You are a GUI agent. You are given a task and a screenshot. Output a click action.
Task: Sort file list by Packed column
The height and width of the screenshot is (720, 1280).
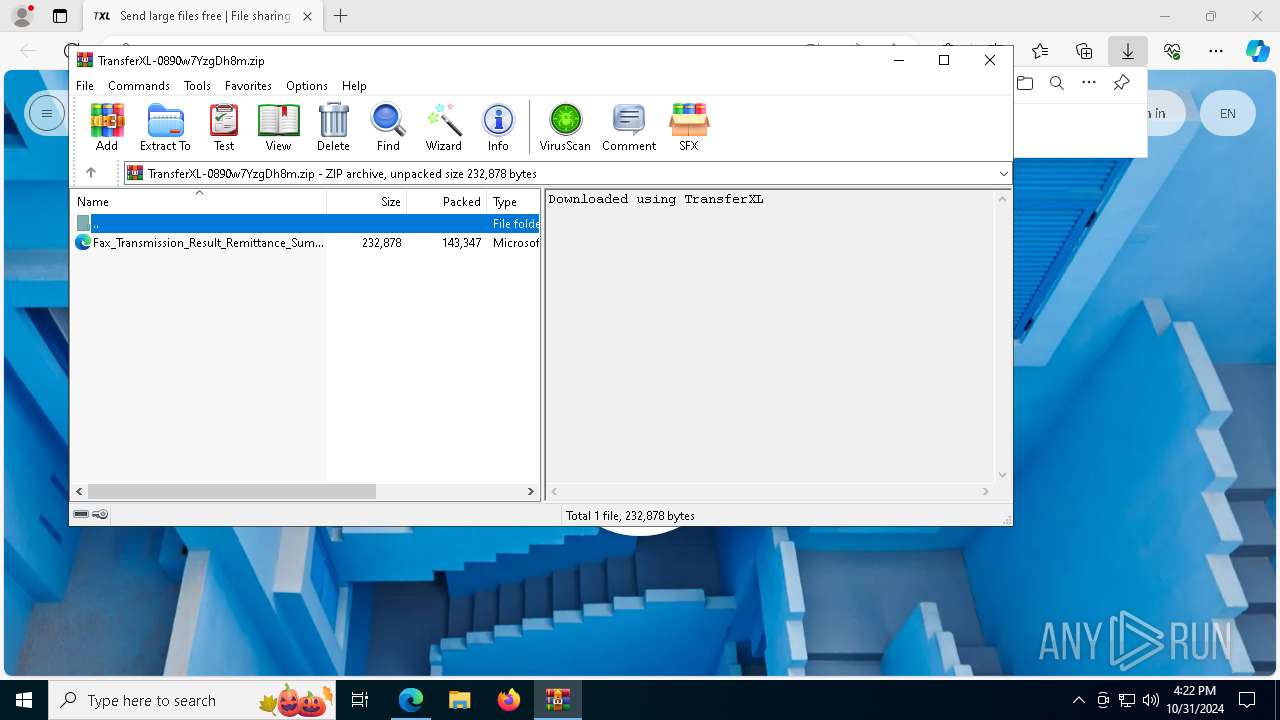pyautogui.click(x=446, y=201)
